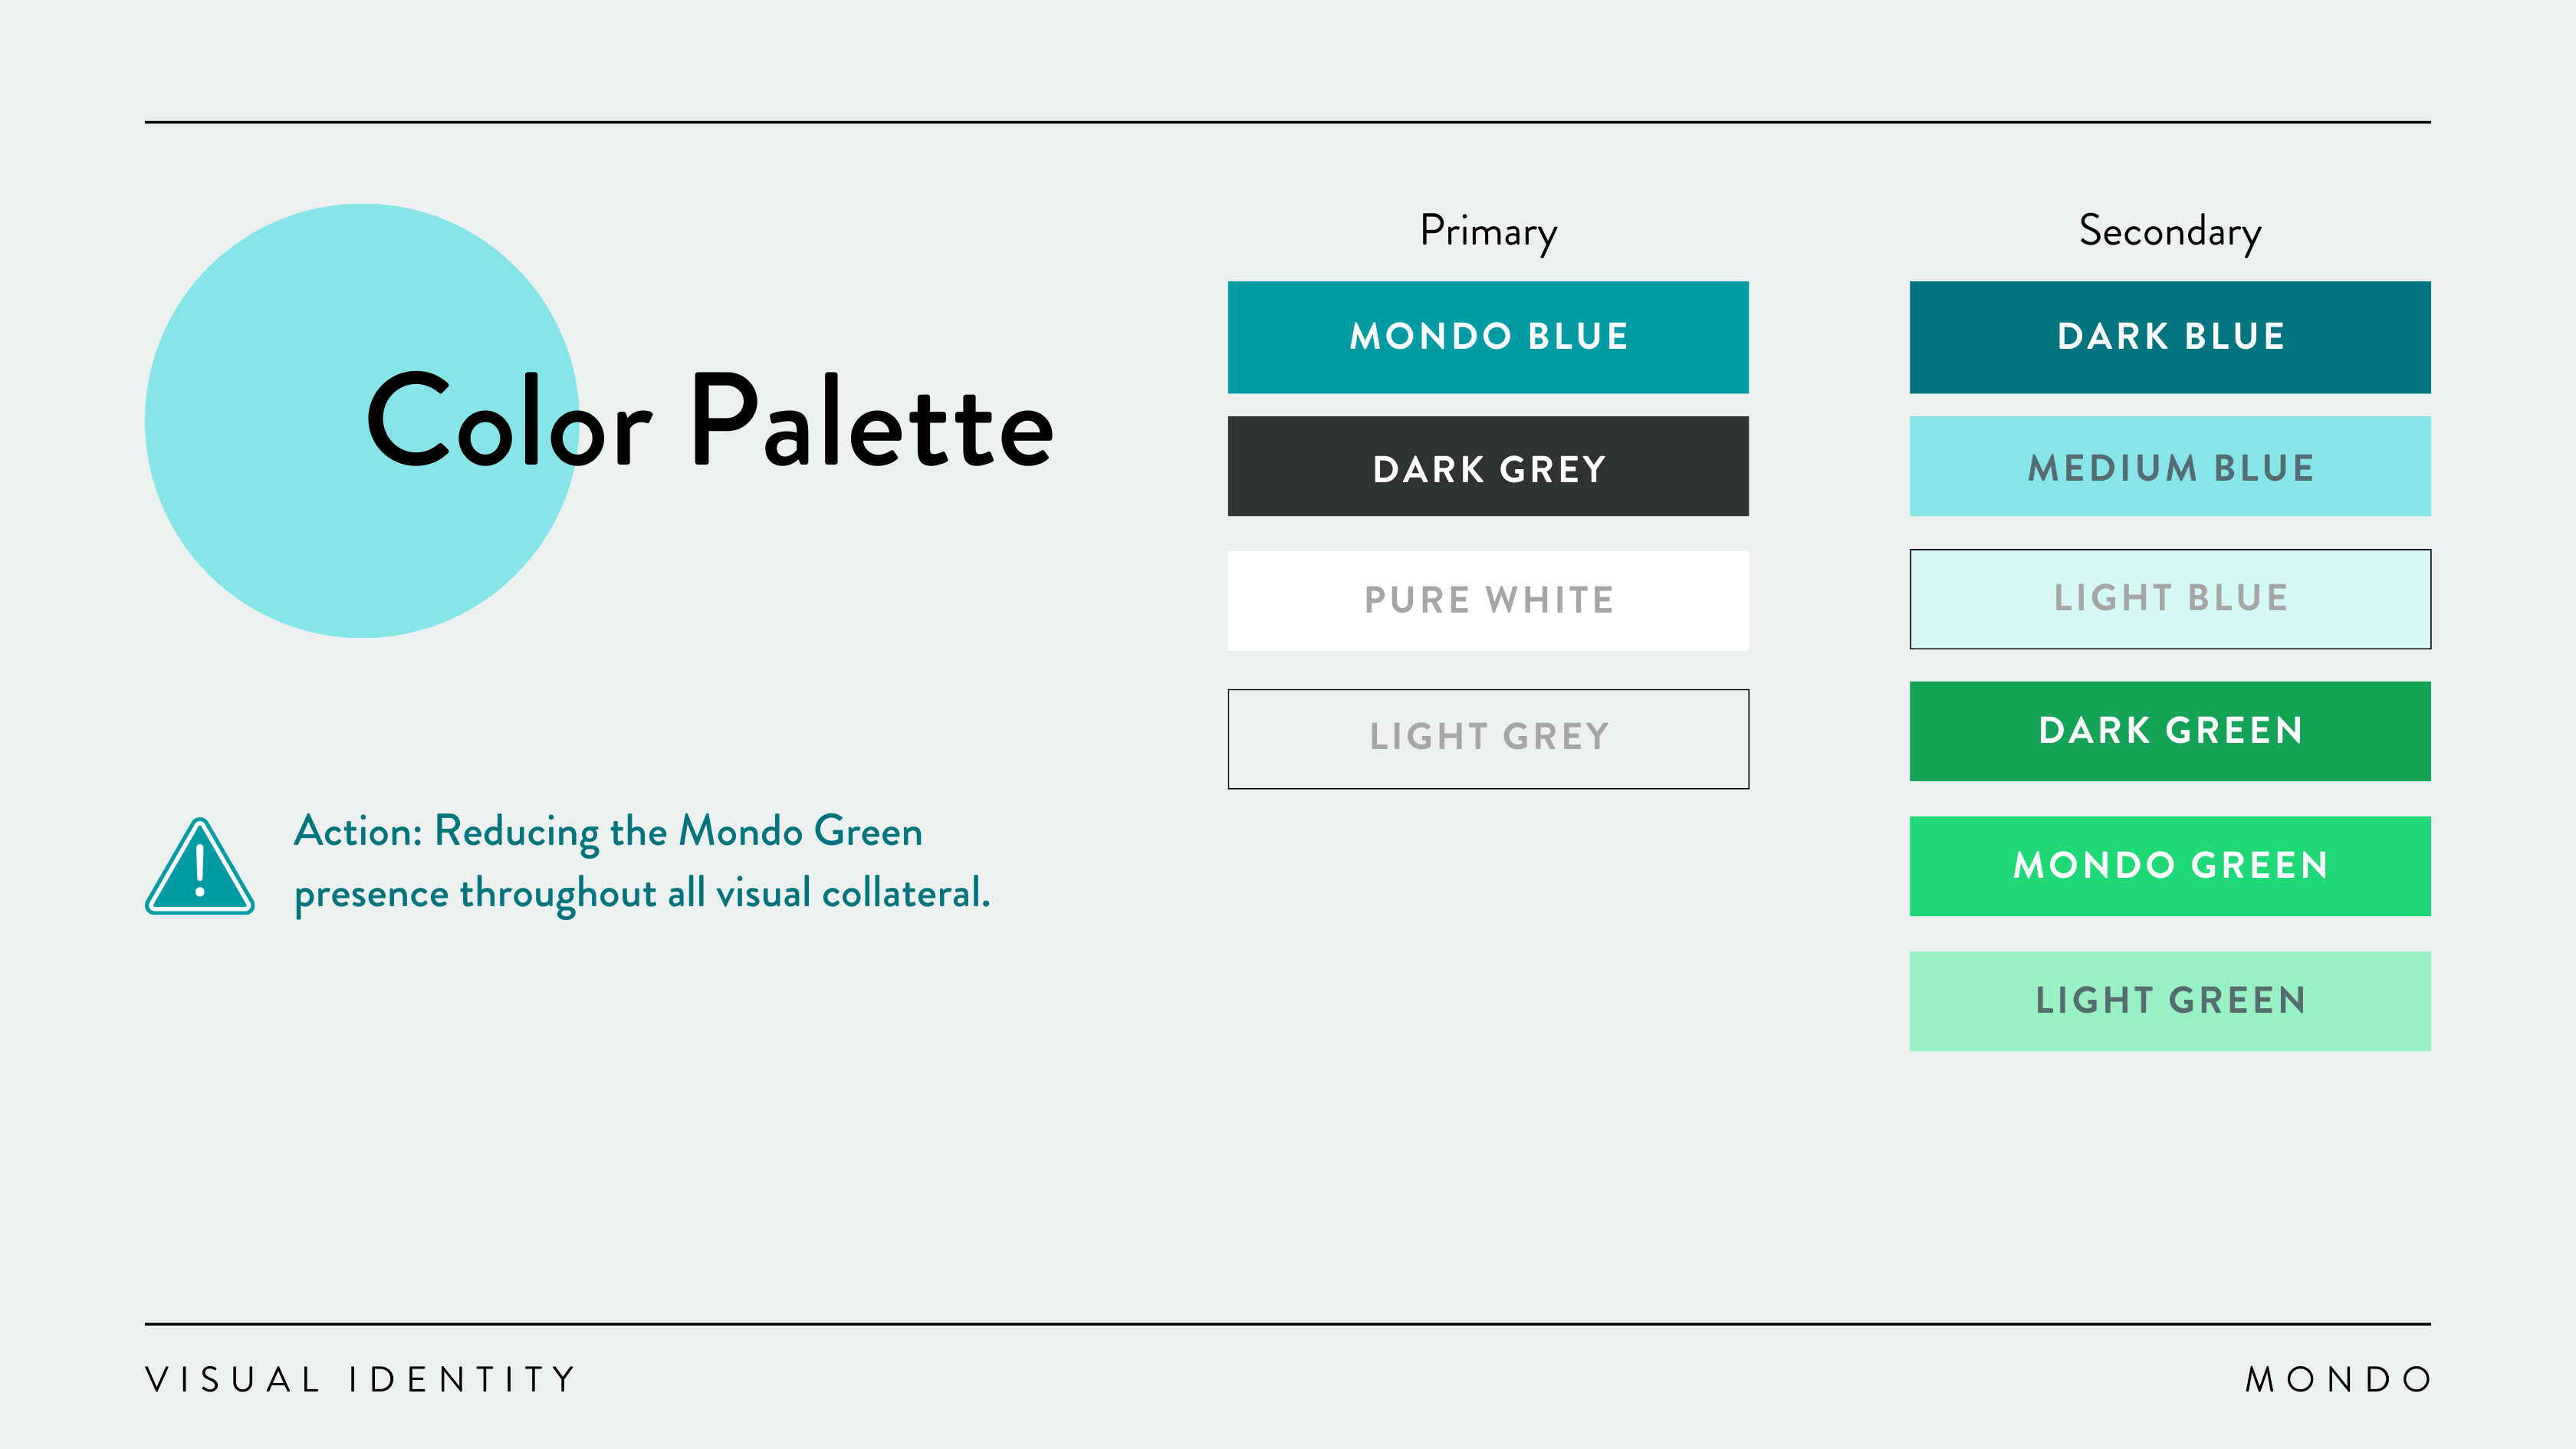Select the Action note about Mondo Green

[x=641, y=862]
